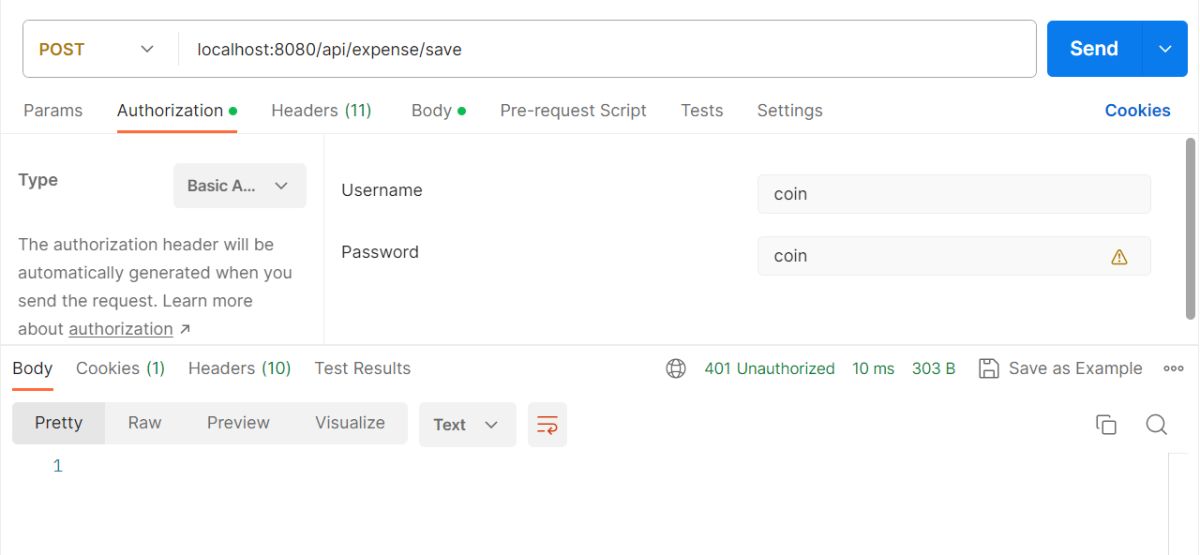Screen dimensions: 1200x555
Task: Open the Pre-request Script tab
Action: tap(573, 110)
